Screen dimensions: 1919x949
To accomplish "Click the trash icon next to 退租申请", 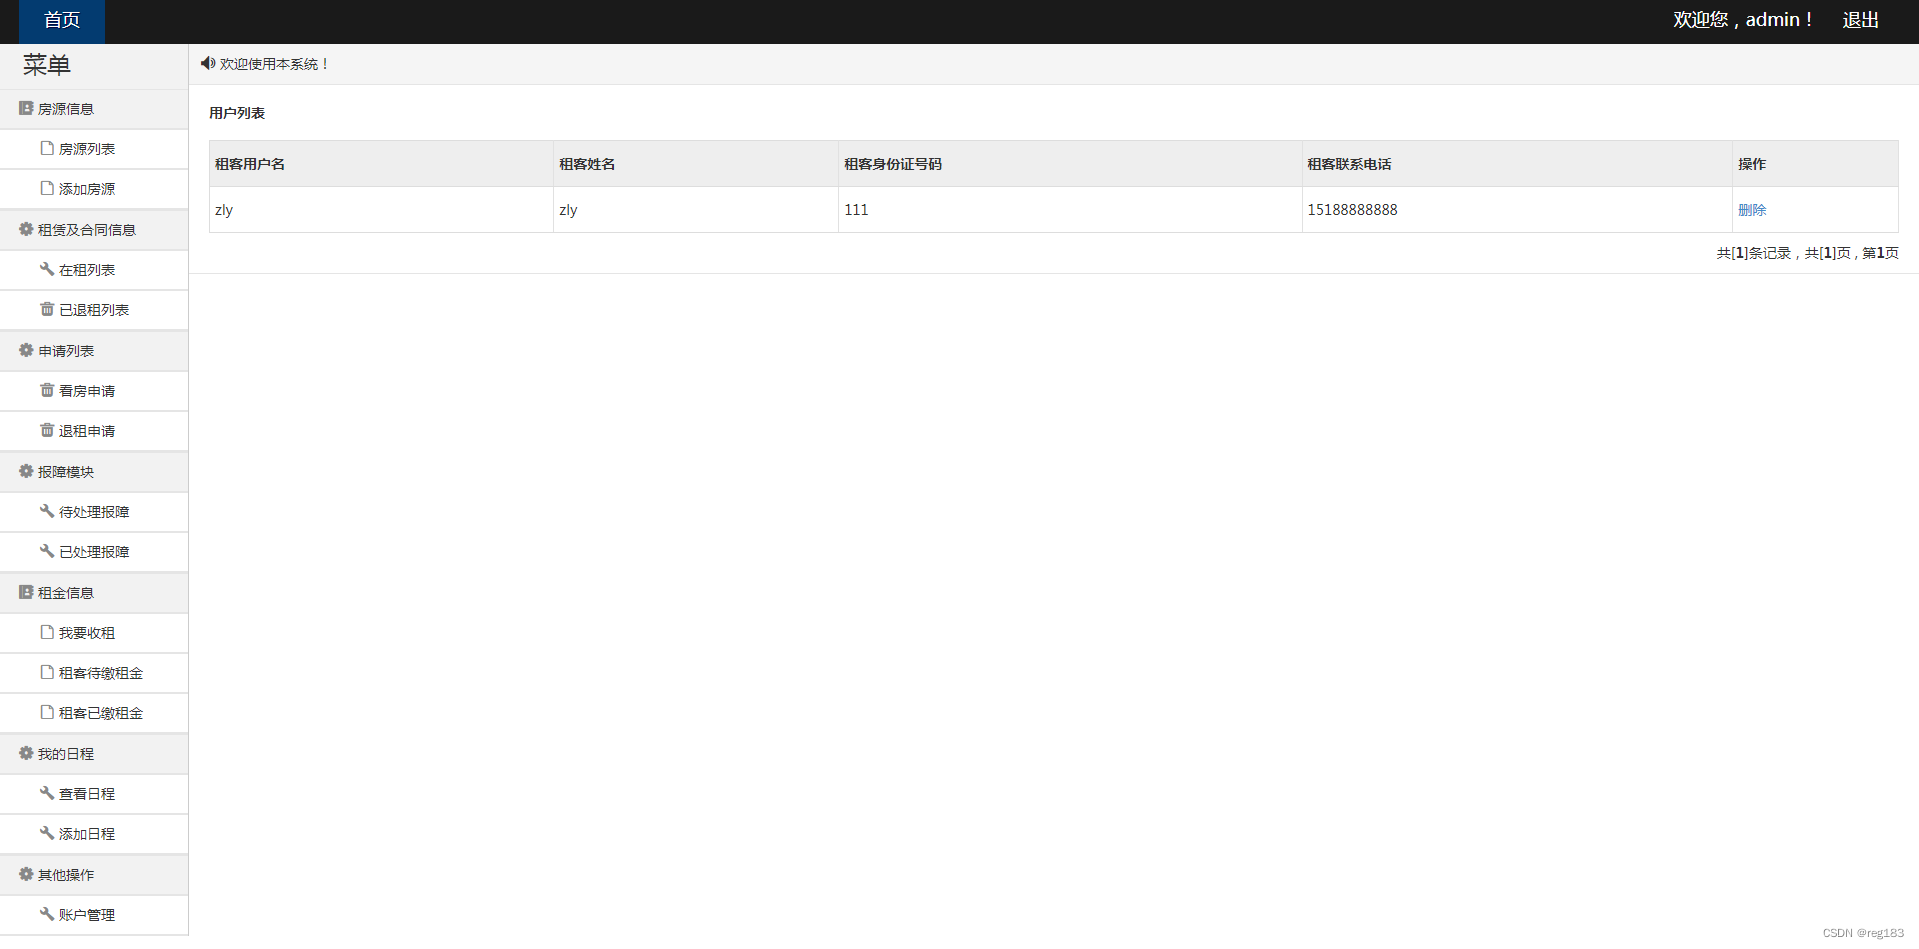I will tap(47, 430).
